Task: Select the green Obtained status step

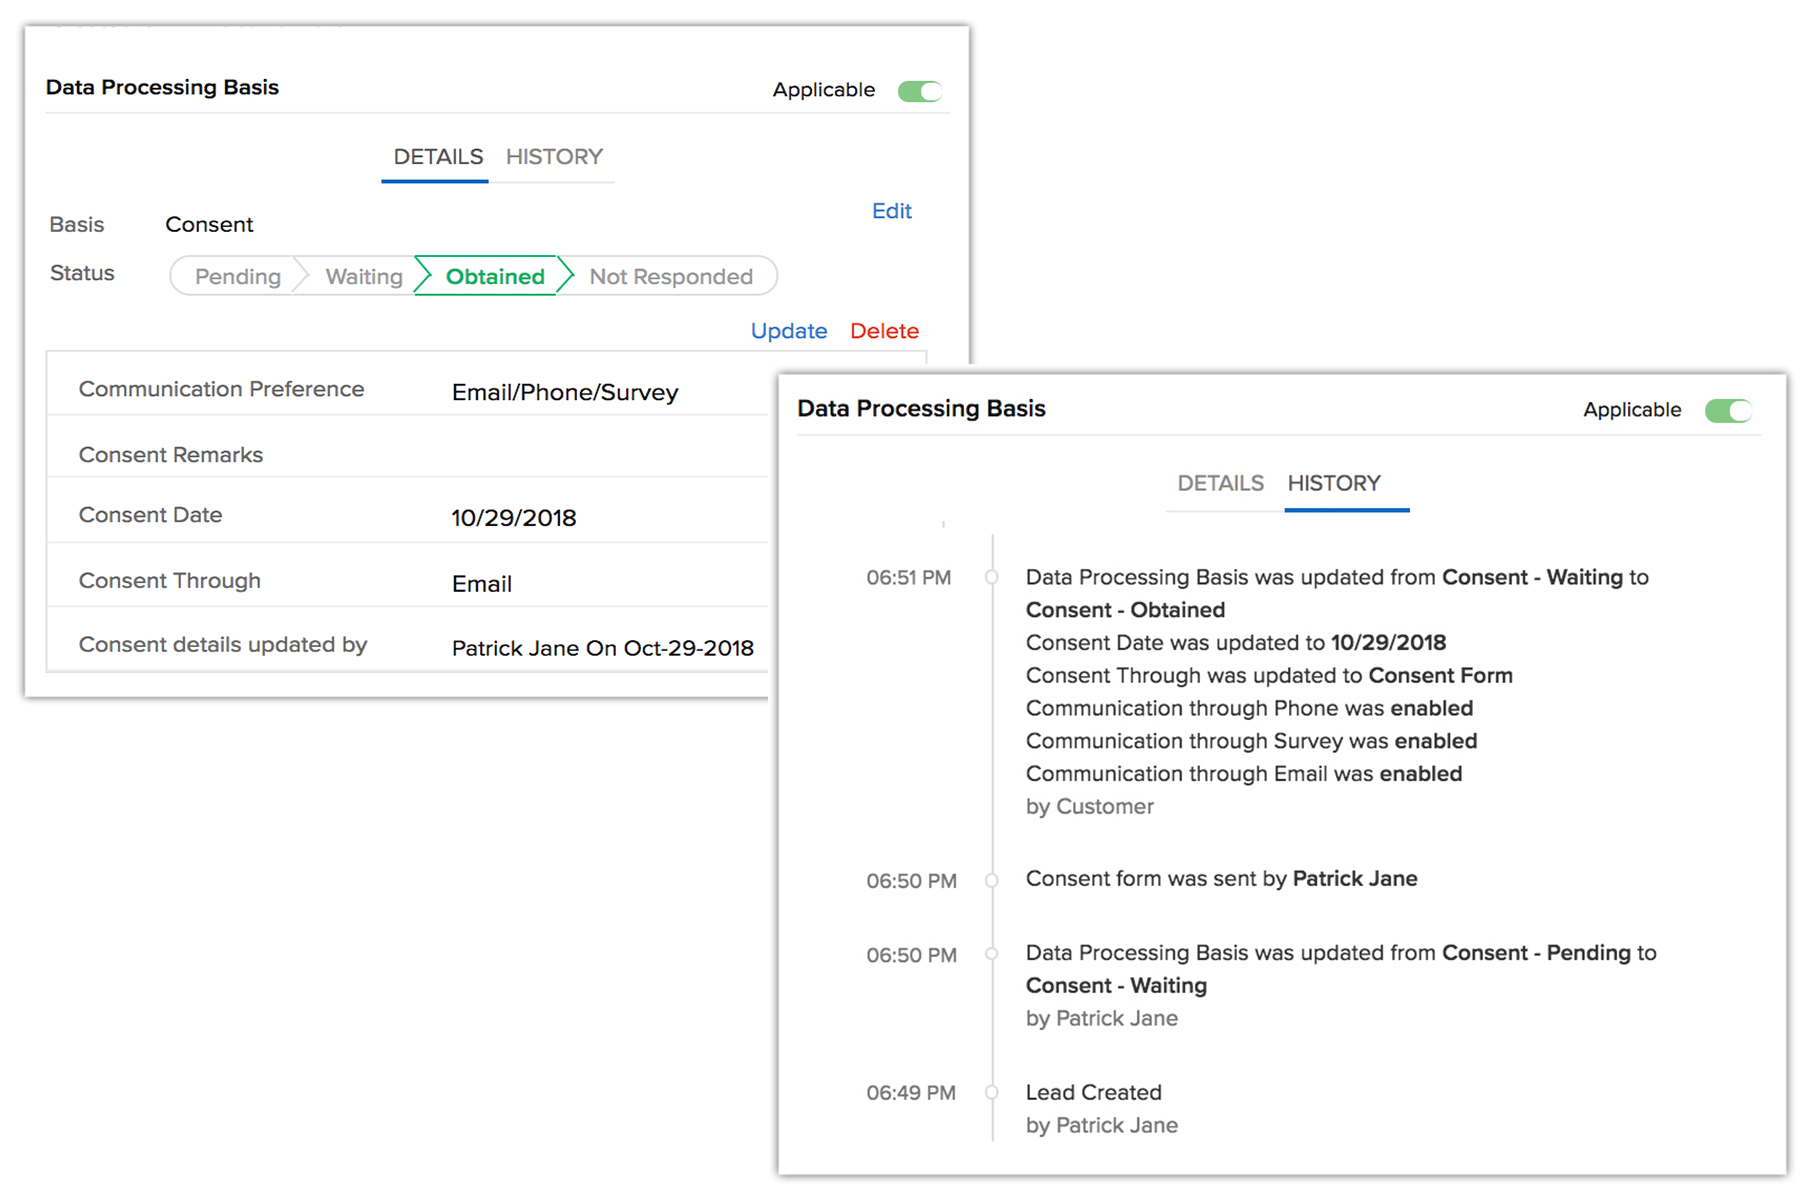Action: pyautogui.click(x=495, y=277)
